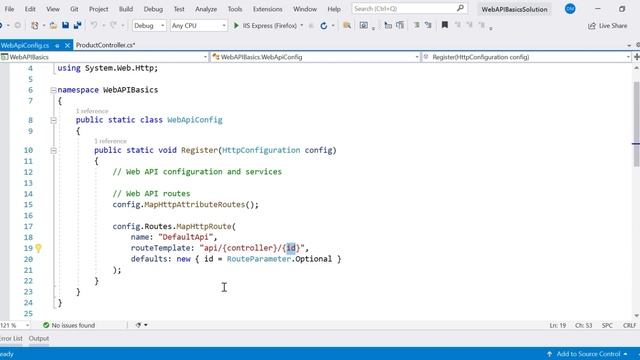640x360 pixels.
Task: Open the File menu
Action: pos(9,9)
